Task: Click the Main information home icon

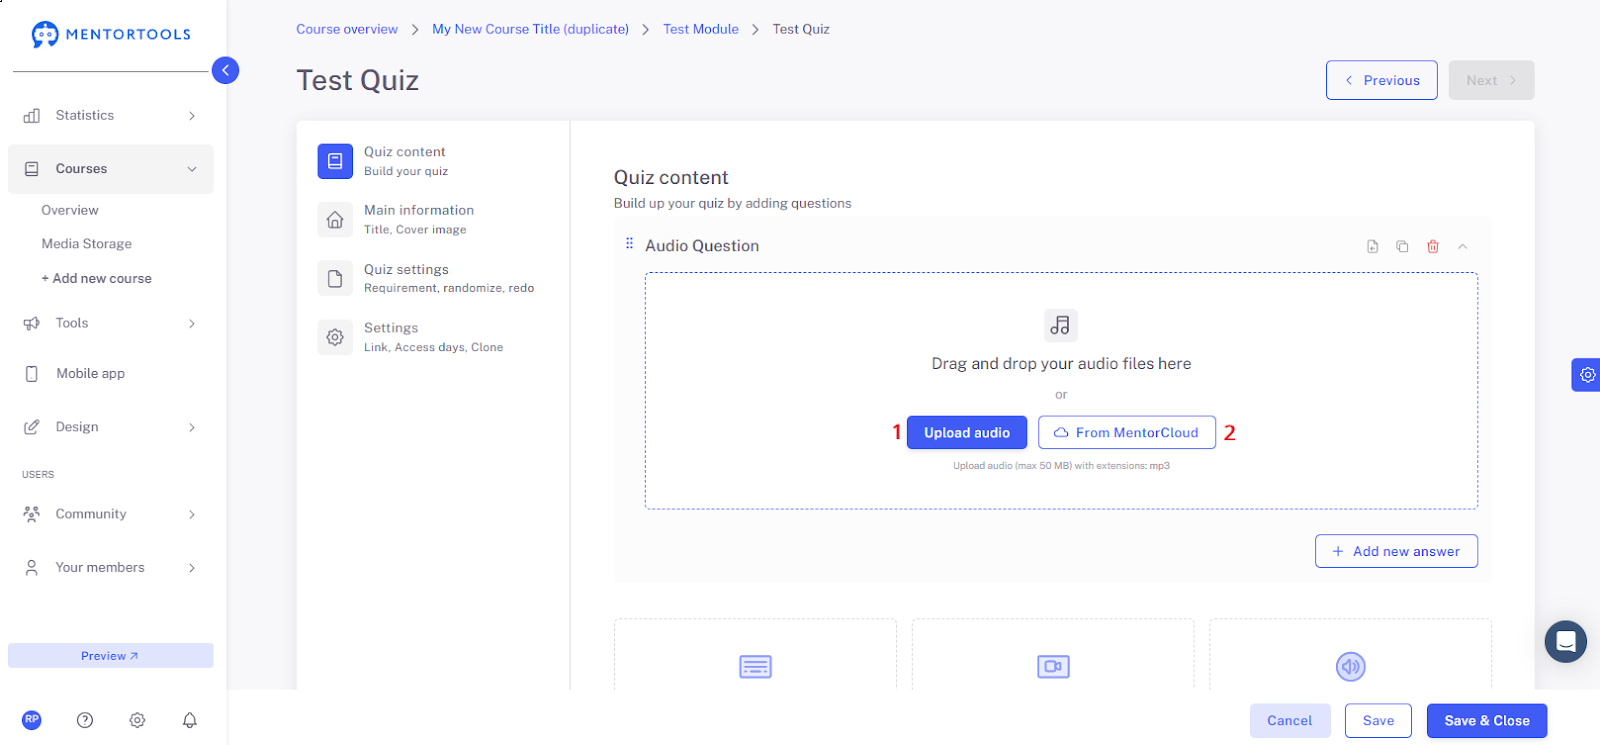Action: 335,220
